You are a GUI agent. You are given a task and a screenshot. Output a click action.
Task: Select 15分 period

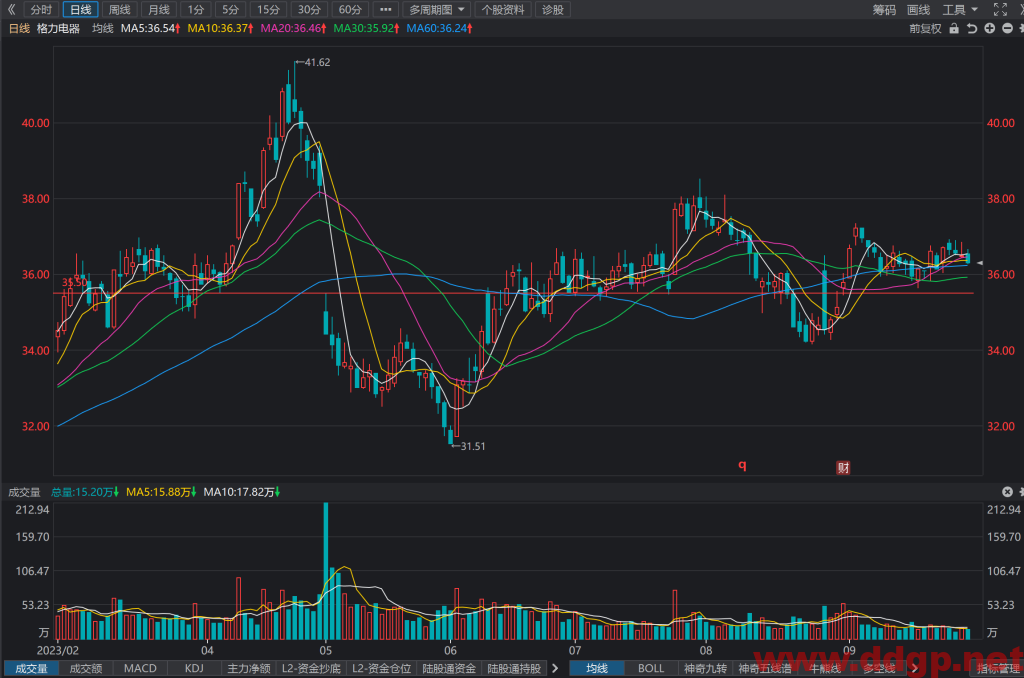(268, 10)
